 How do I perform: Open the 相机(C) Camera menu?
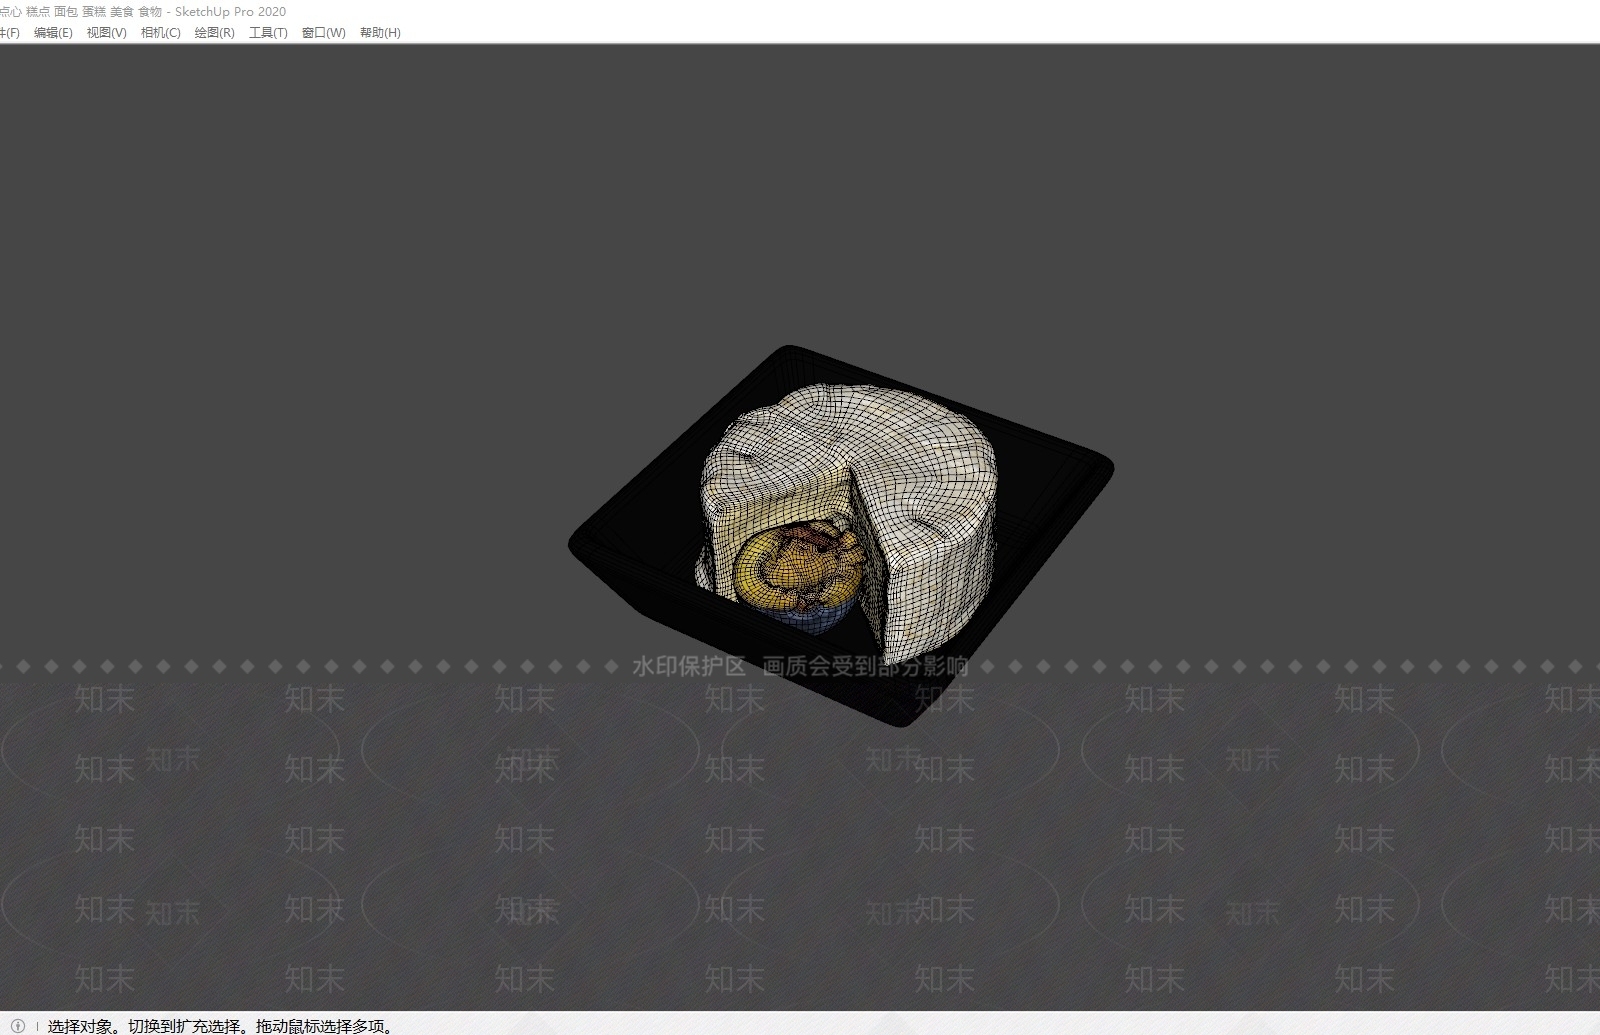(x=160, y=32)
